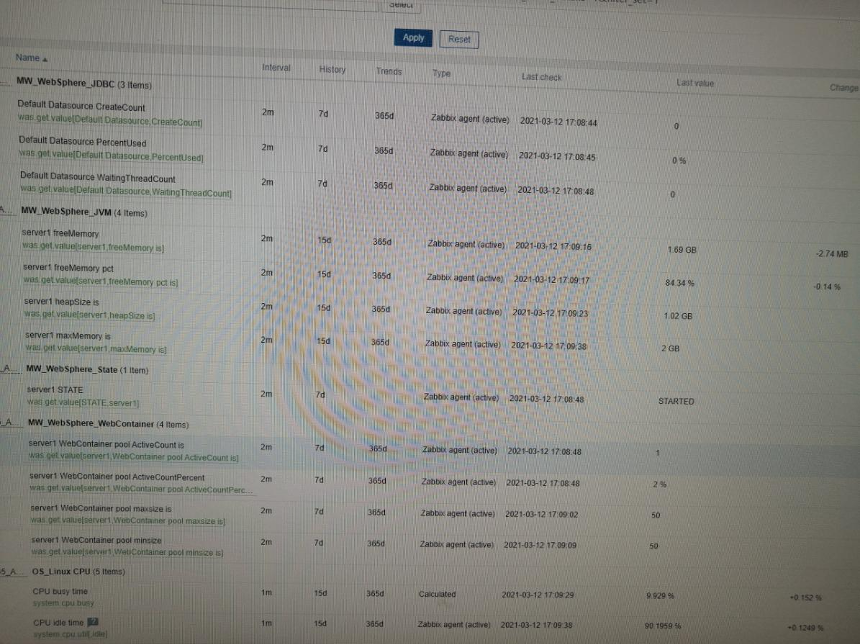
Task: Click the -0.14 % change value
Action: click(827, 286)
